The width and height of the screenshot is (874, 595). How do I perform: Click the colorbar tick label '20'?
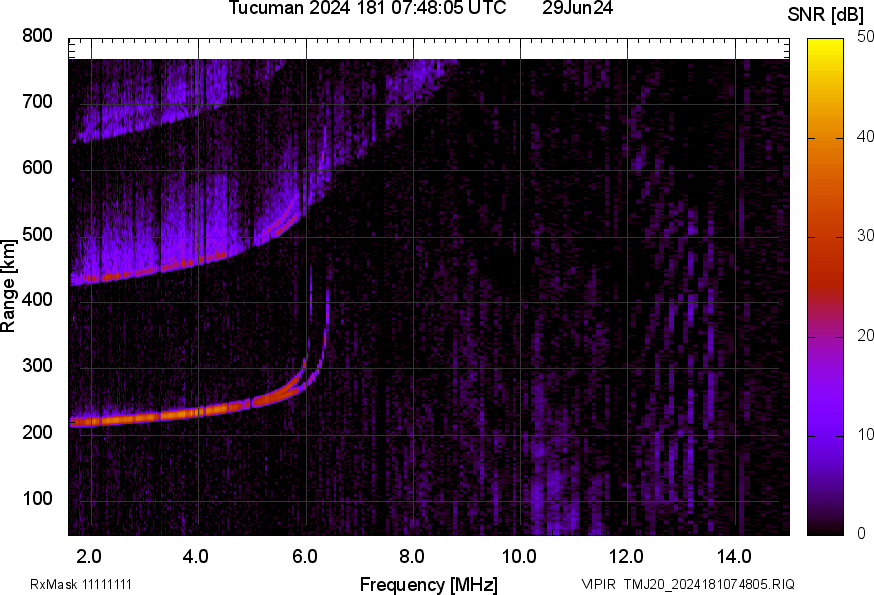coord(865,335)
